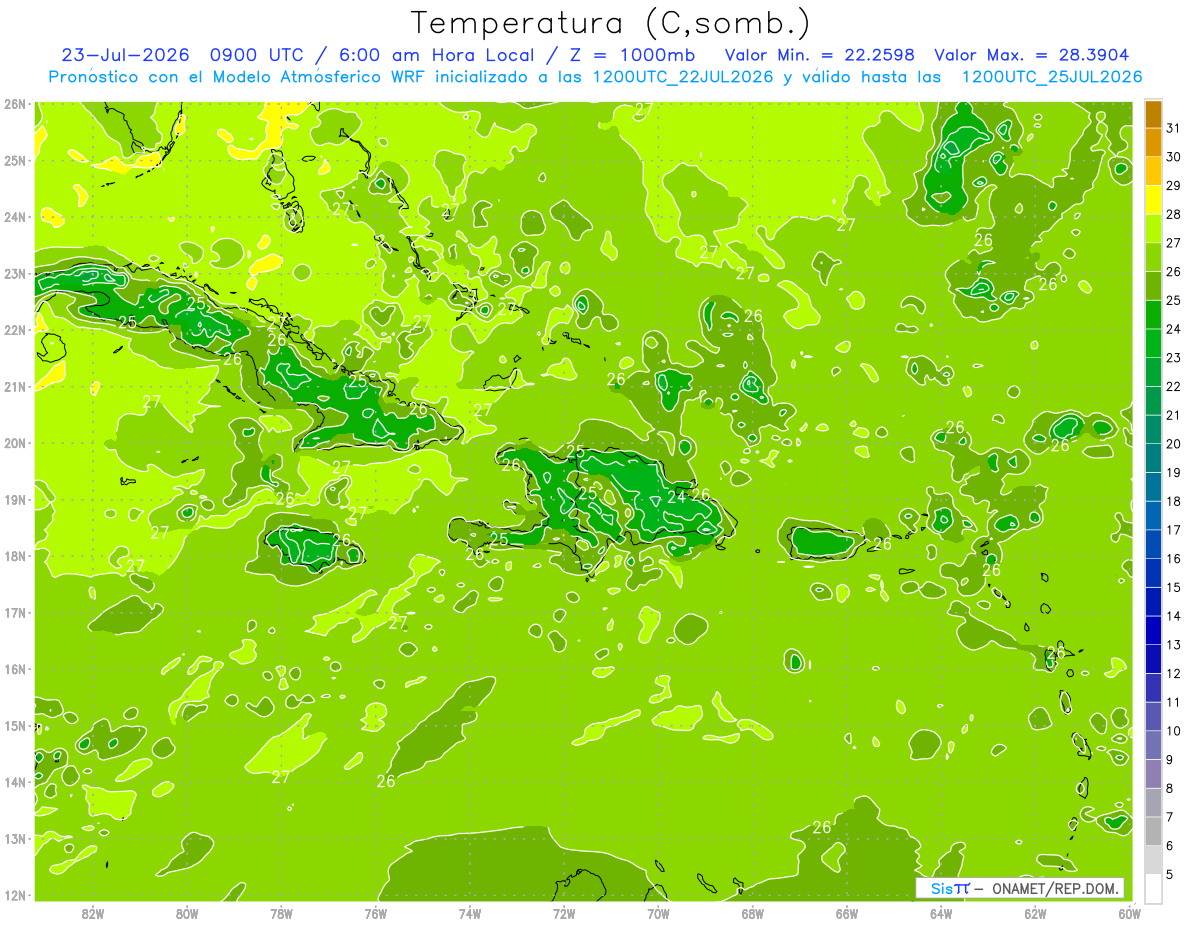Click the 26N latitude axis label

point(14,104)
